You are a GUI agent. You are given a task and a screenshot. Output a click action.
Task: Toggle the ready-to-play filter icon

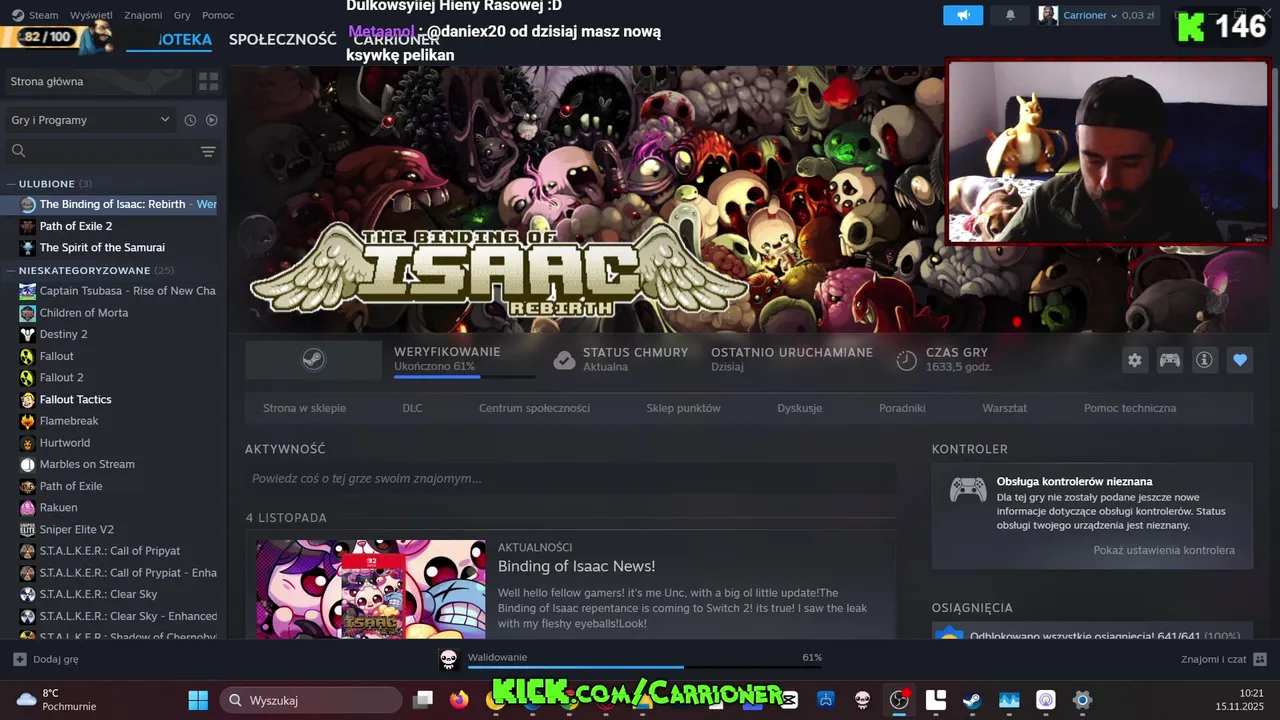[211, 120]
